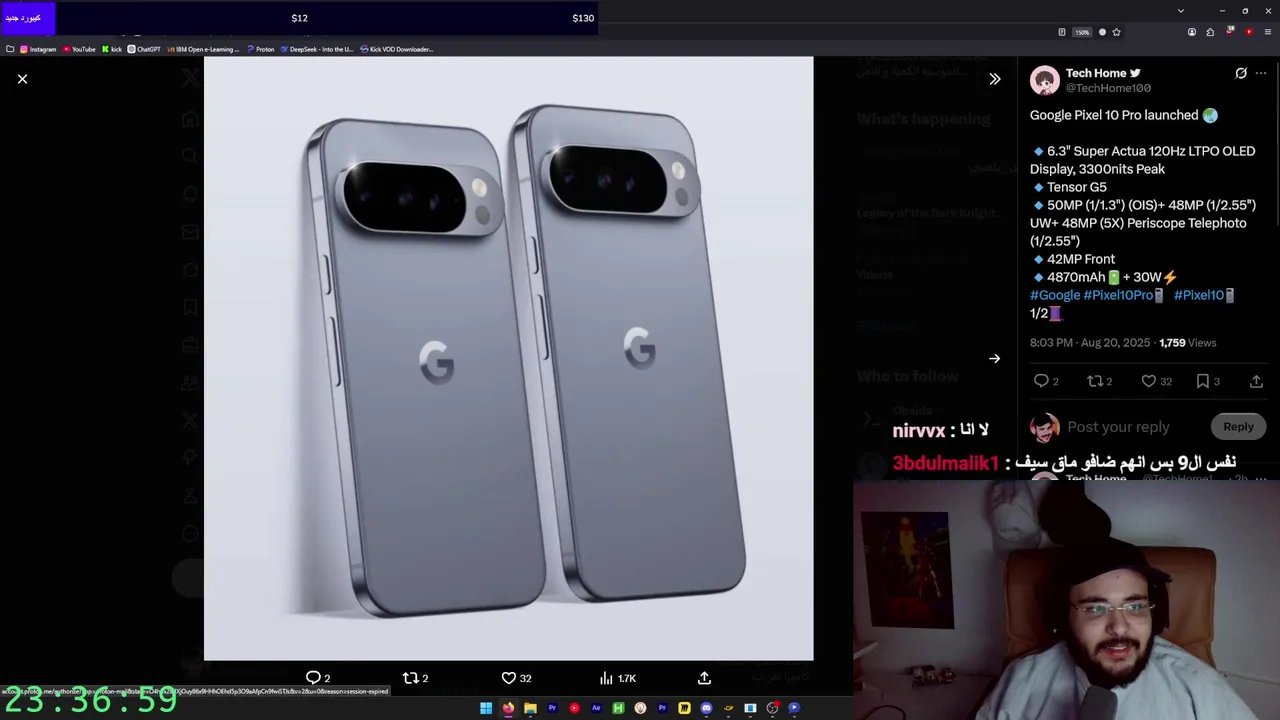
Task: Open OBS Studio from the taskbar
Action: [772, 708]
